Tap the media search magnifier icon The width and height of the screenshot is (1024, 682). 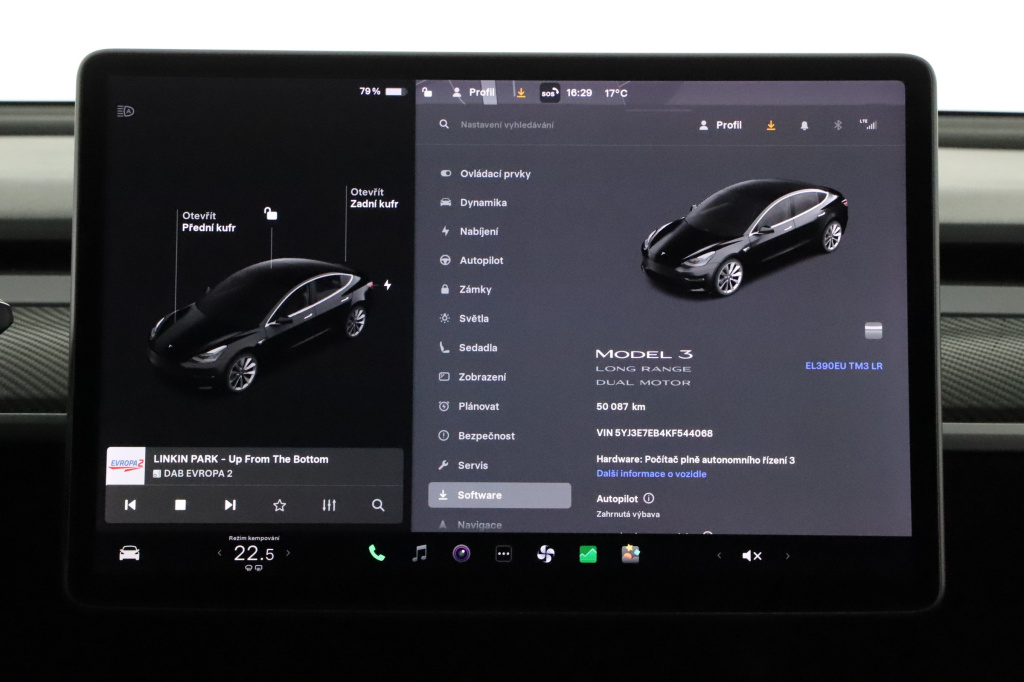pyautogui.click(x=378, y=505)
